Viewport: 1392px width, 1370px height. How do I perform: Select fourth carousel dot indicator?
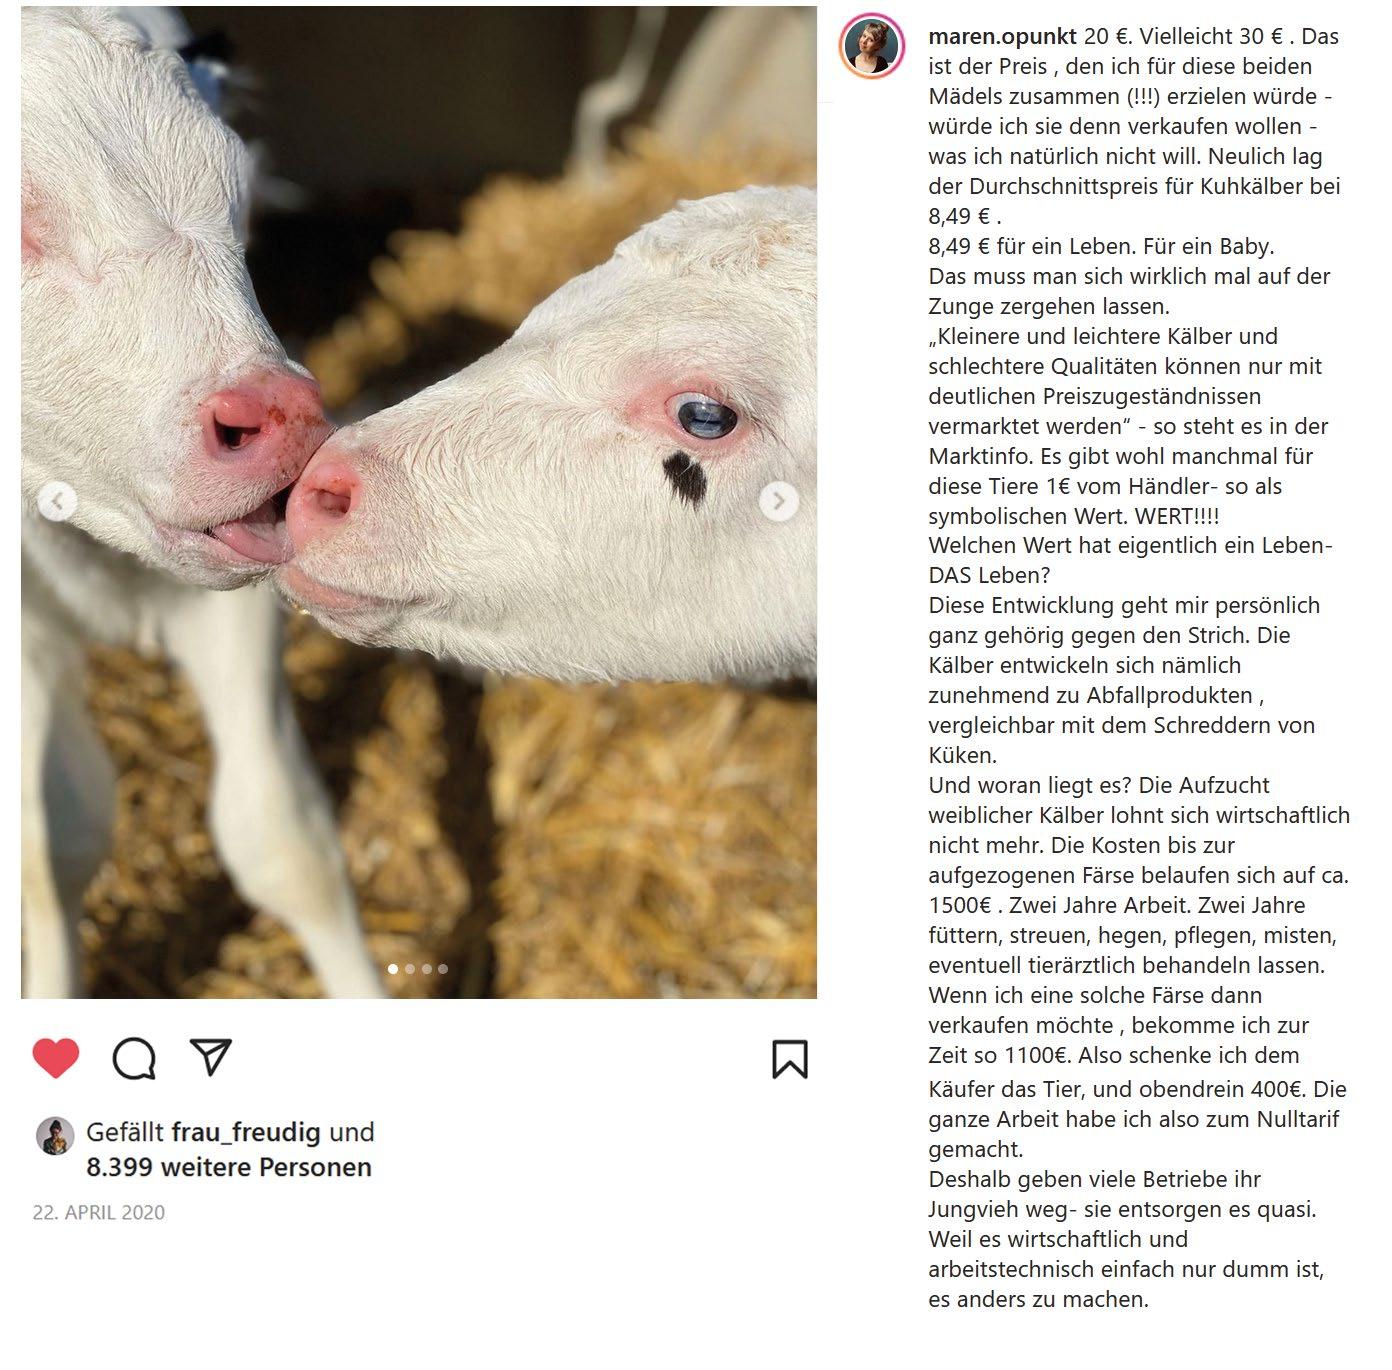443,968
